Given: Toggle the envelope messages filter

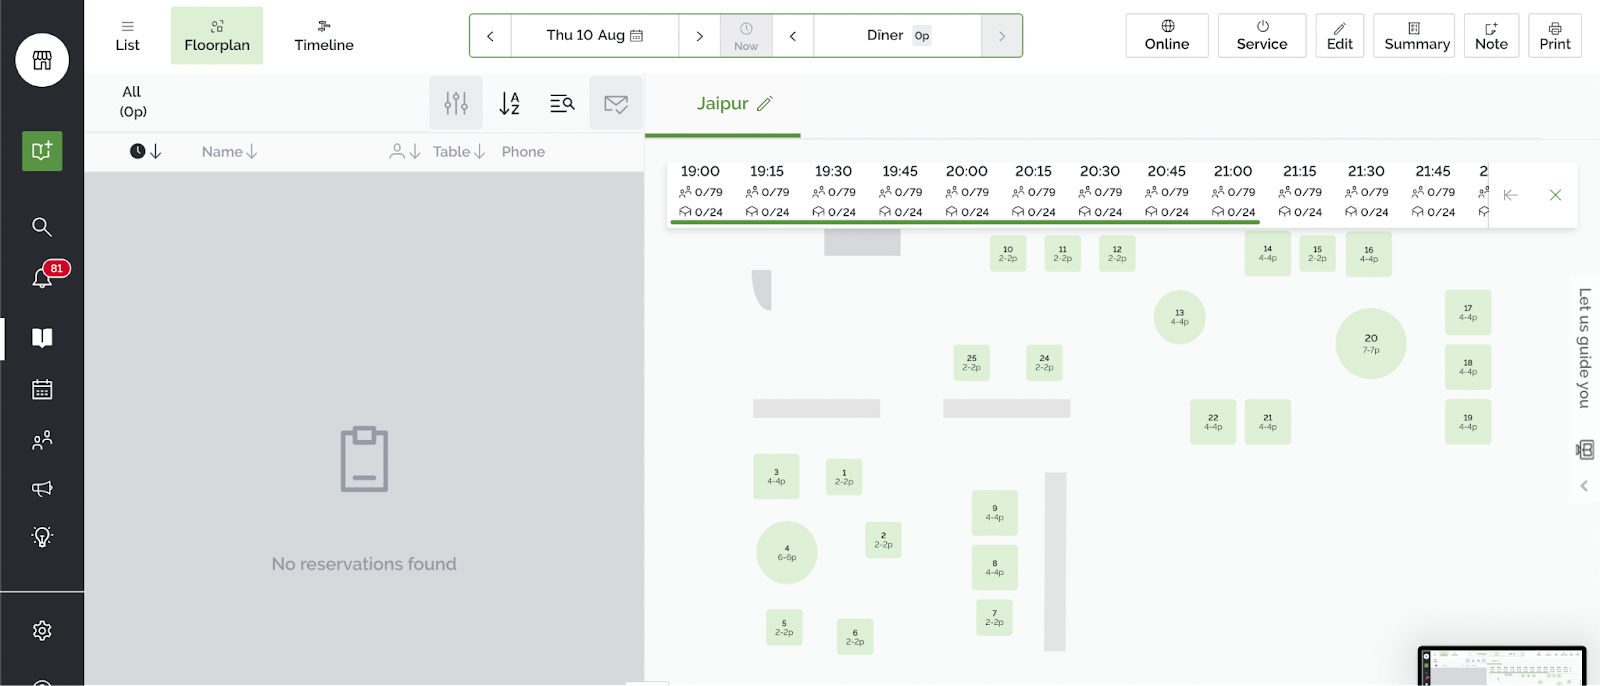Looking at the screenshot, I should (x=616, y=103).
